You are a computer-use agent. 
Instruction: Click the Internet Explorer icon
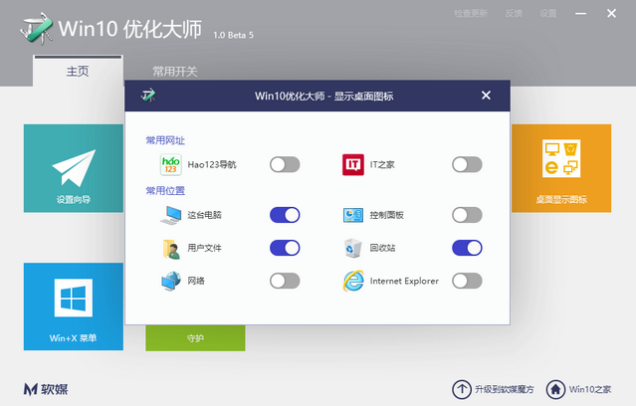(353, 281)
